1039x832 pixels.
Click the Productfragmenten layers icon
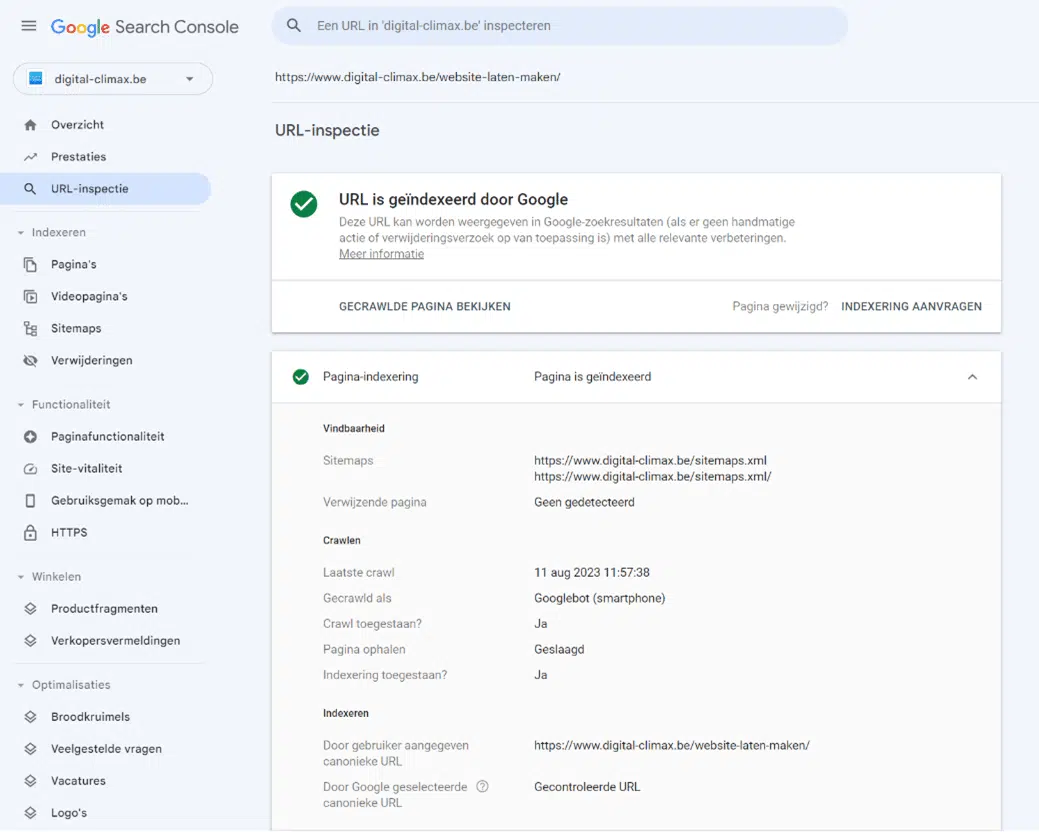[30, 609]
